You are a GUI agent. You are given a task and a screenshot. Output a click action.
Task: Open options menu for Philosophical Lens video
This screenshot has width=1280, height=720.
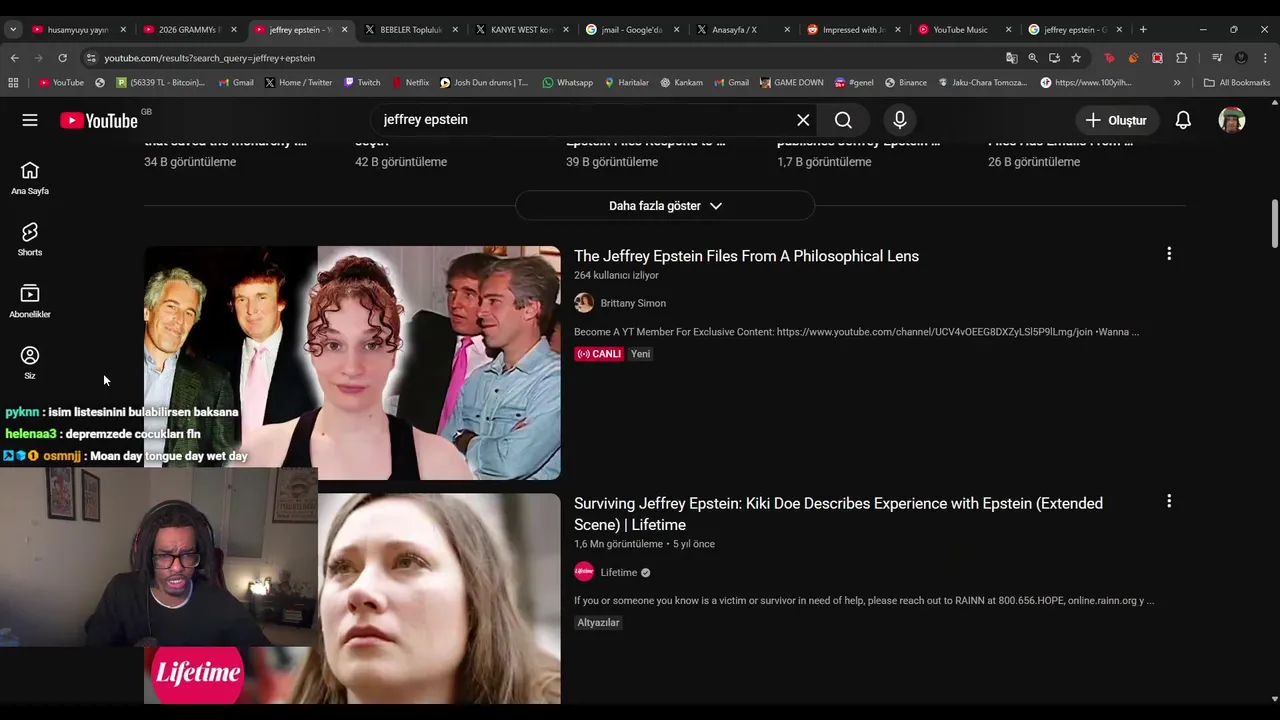[x=1169, y=254]
